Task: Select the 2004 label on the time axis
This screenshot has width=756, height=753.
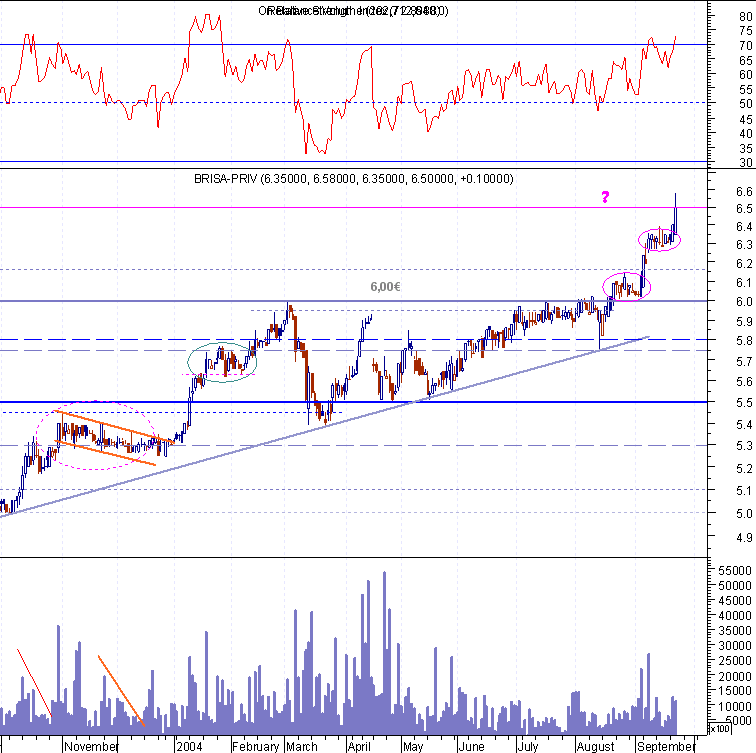Action: coord(189,746)
